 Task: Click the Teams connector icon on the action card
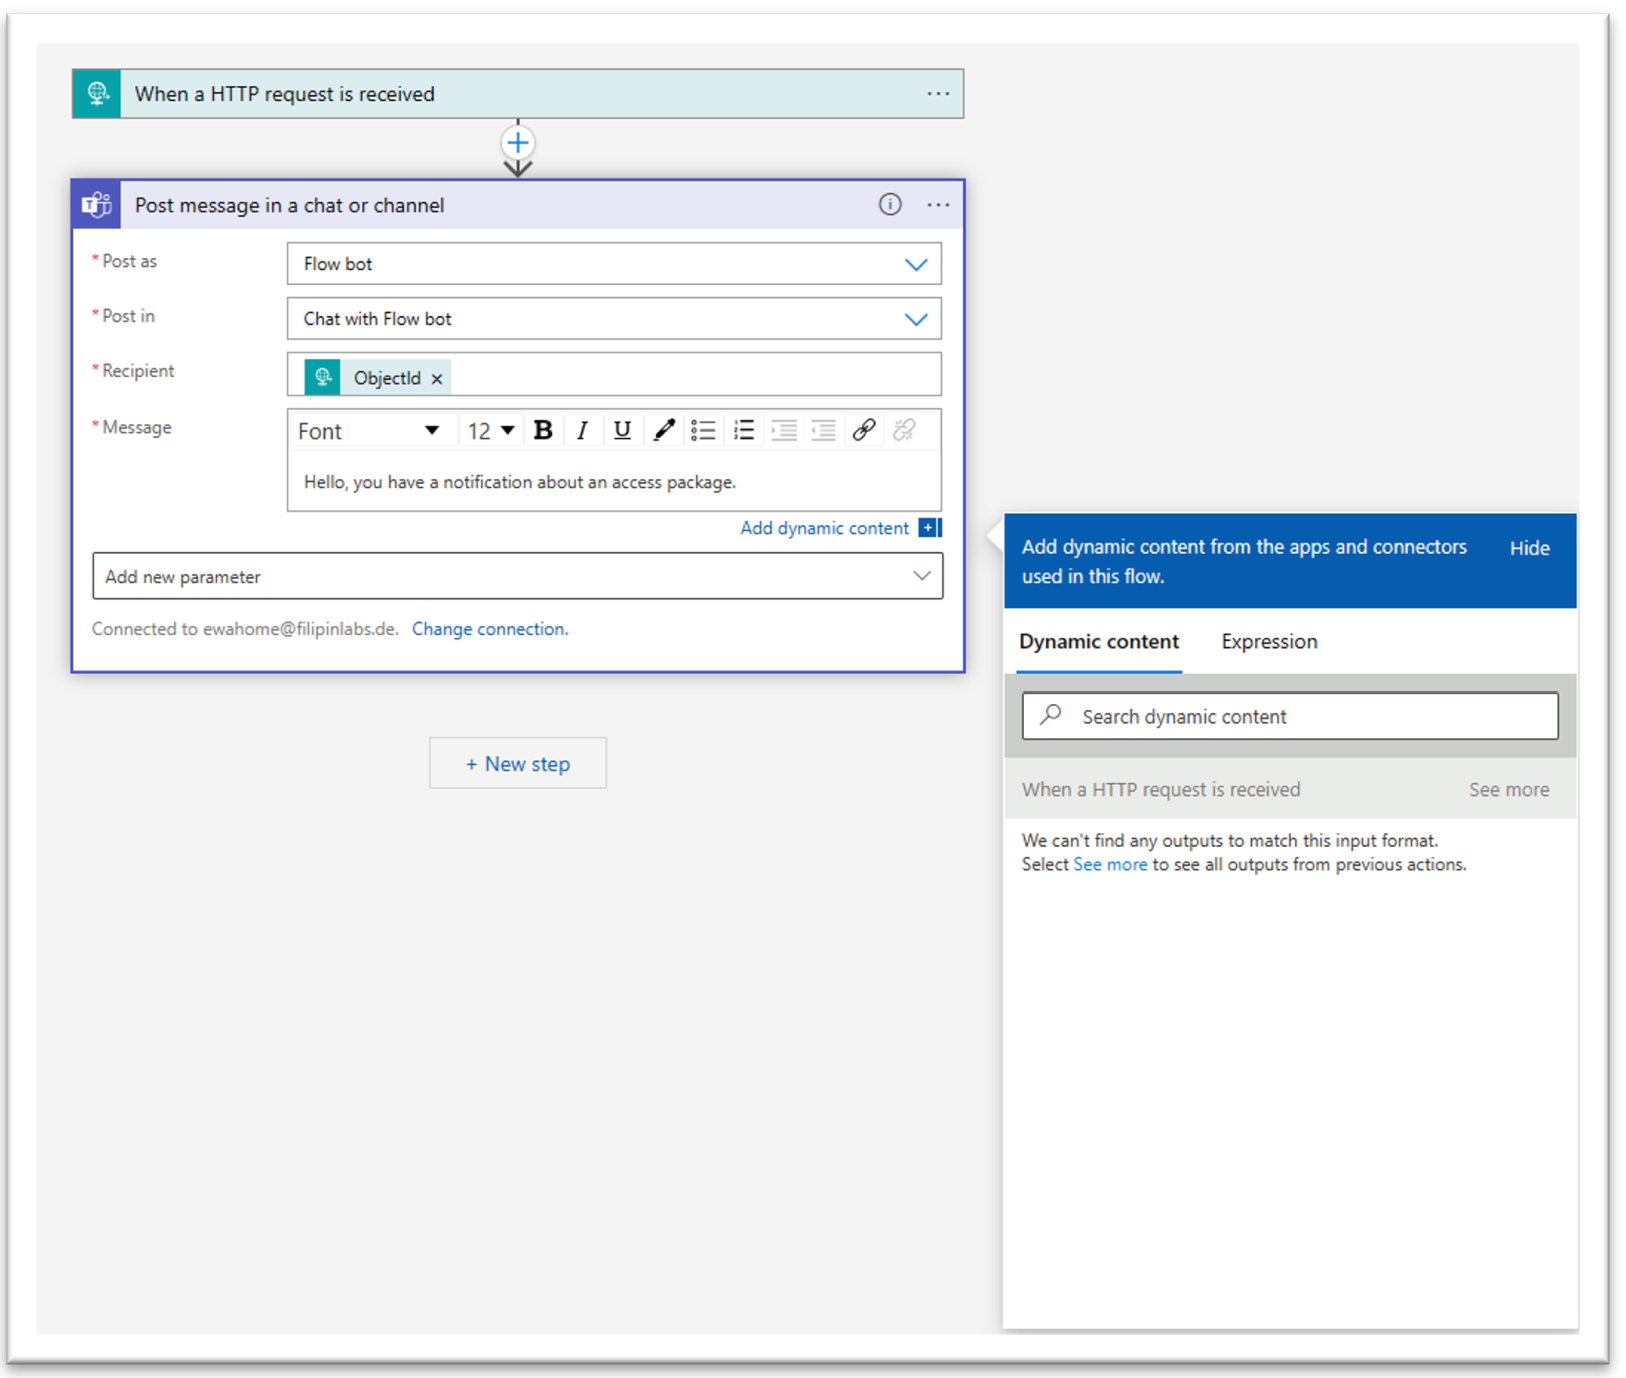click(96, 204)
